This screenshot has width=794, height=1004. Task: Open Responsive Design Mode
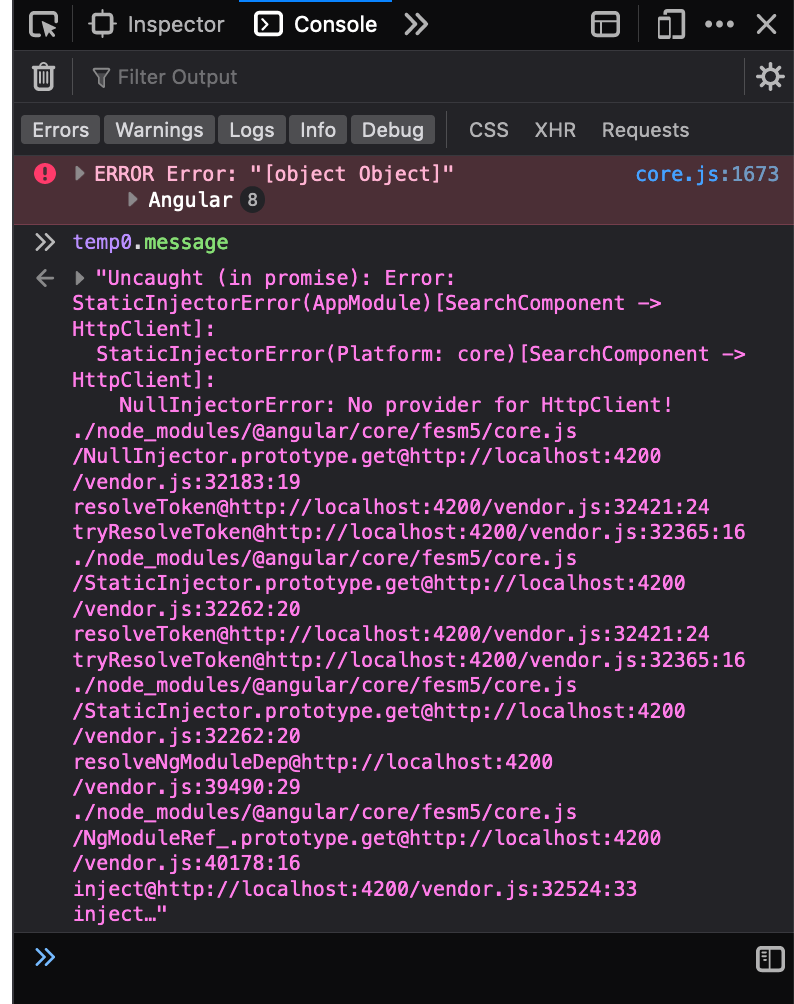click(x=670, y=25)
